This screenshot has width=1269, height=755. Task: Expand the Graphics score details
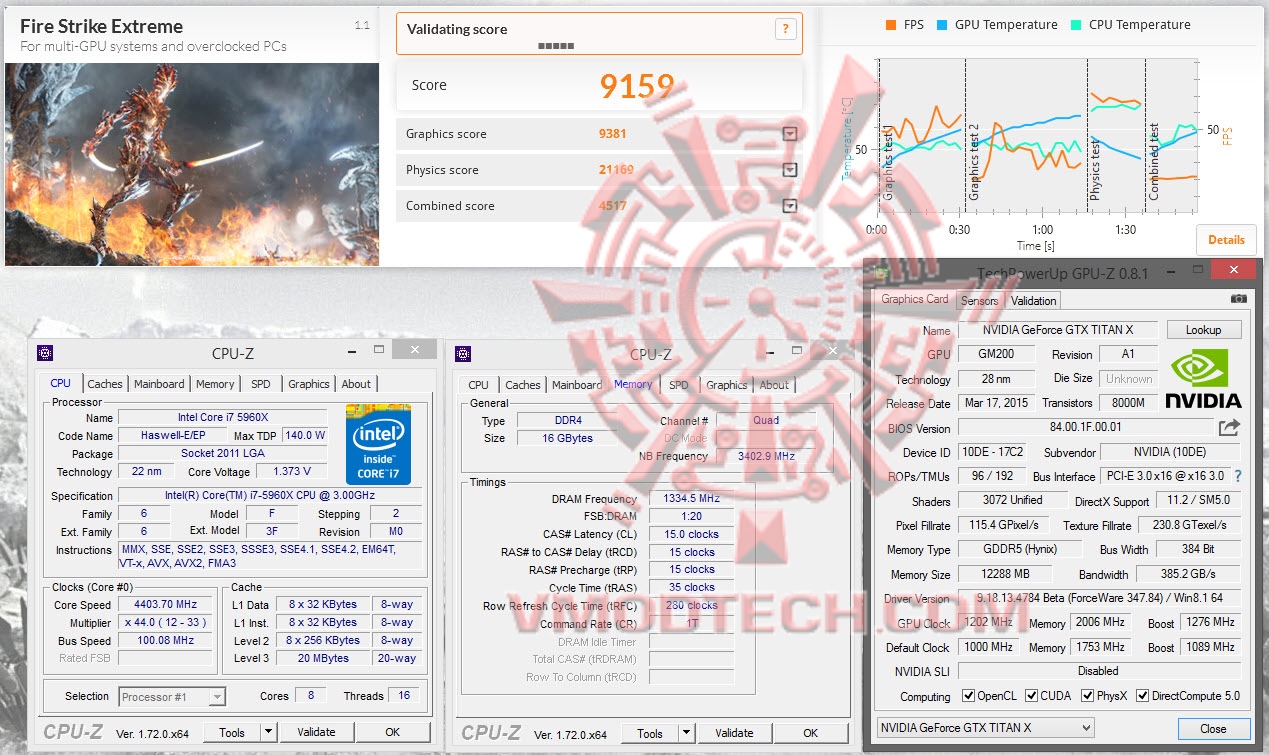(790, 134)
